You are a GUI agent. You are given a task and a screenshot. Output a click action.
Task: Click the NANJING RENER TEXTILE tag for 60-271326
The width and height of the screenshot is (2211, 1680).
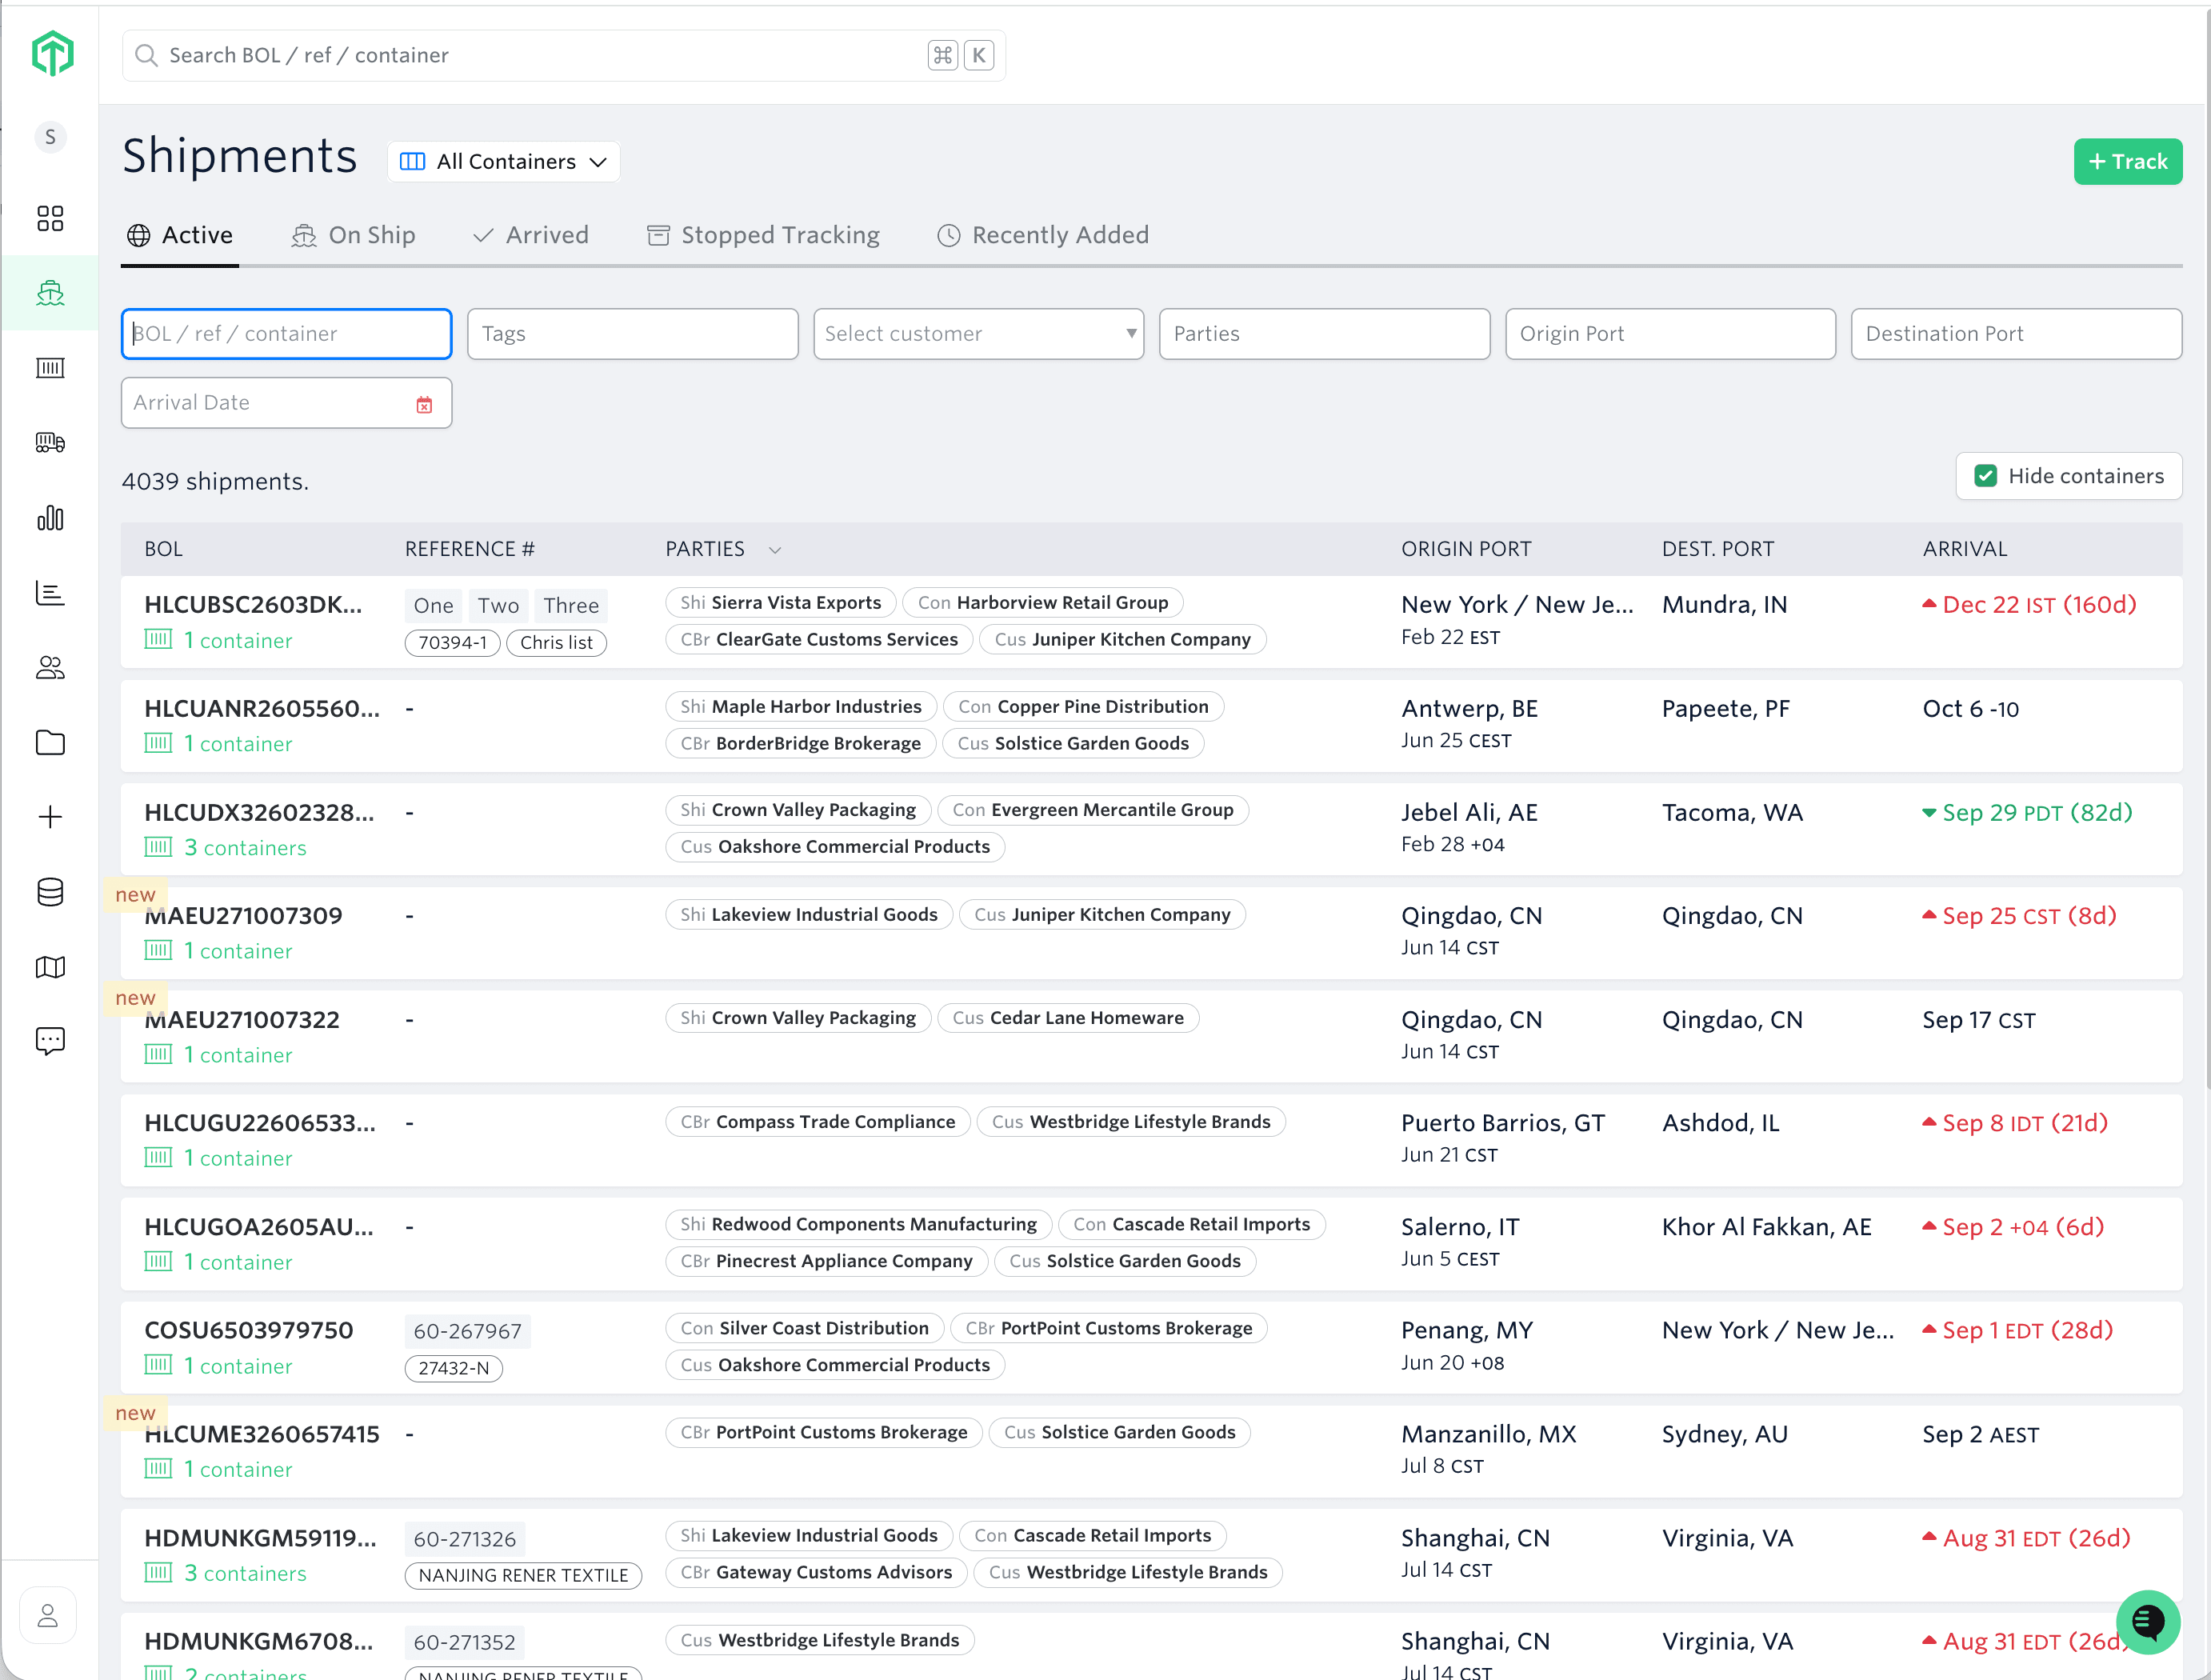pos(523,1575)
